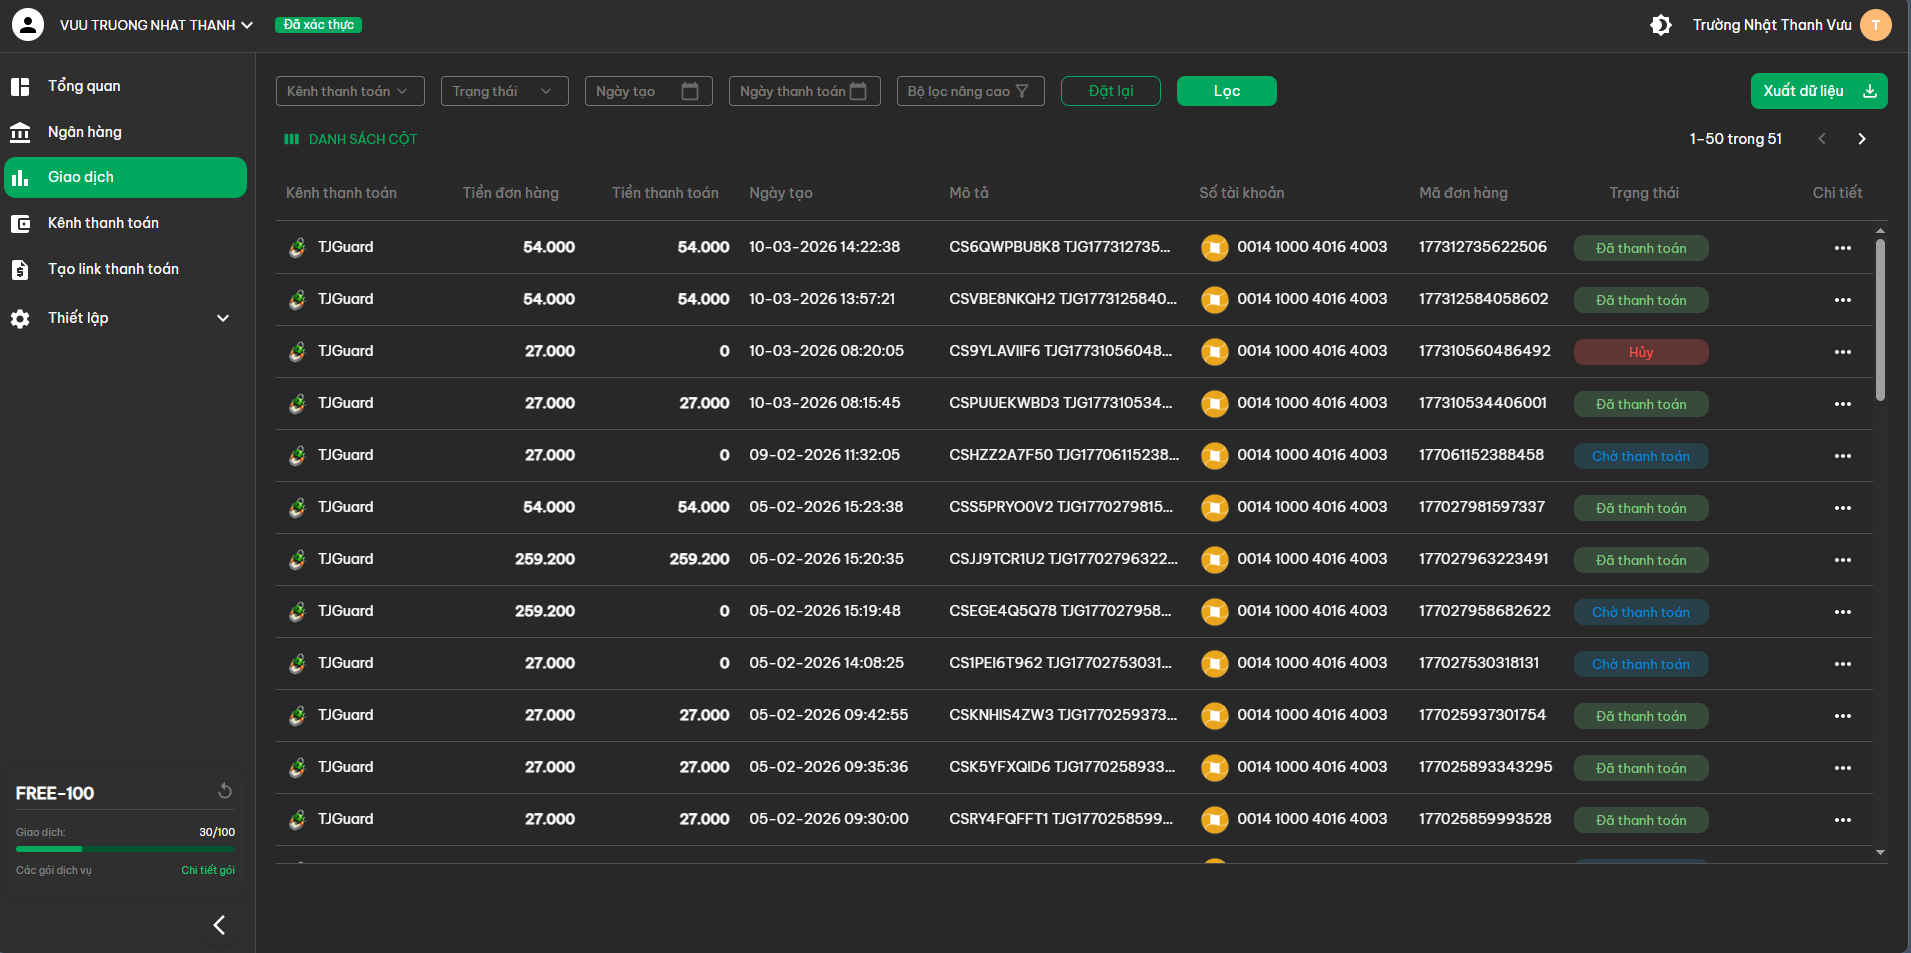Collapse the sidebar with the left arrow

[x=219, y=925]
